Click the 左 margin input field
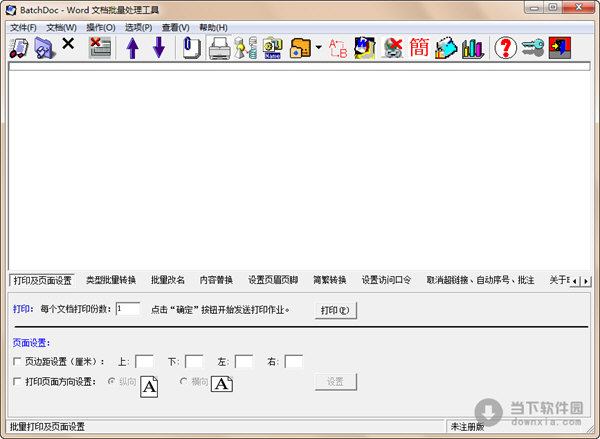The height and width of the screenshot is (439, 600). point(244,361)
